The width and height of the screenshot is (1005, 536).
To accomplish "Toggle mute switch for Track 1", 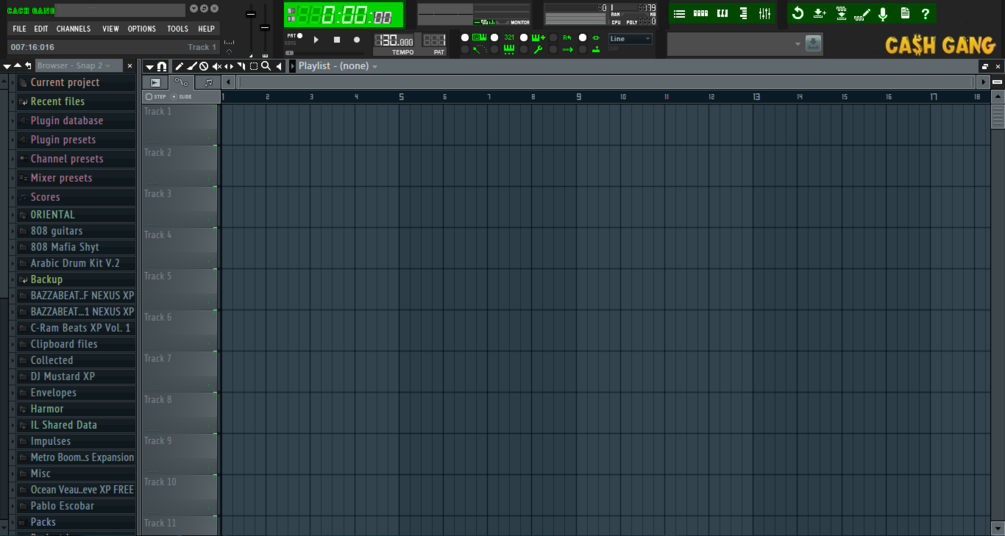I will pos(215,108).
